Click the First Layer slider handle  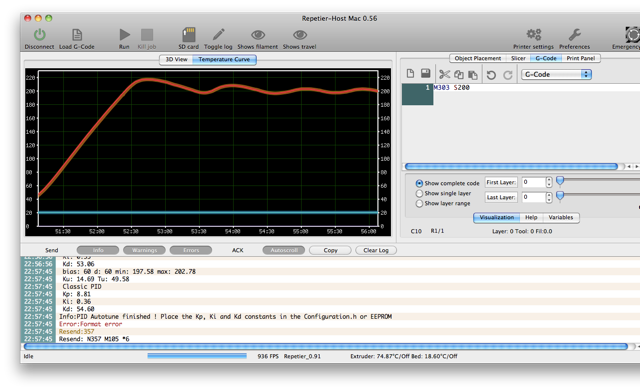point(560,180)
